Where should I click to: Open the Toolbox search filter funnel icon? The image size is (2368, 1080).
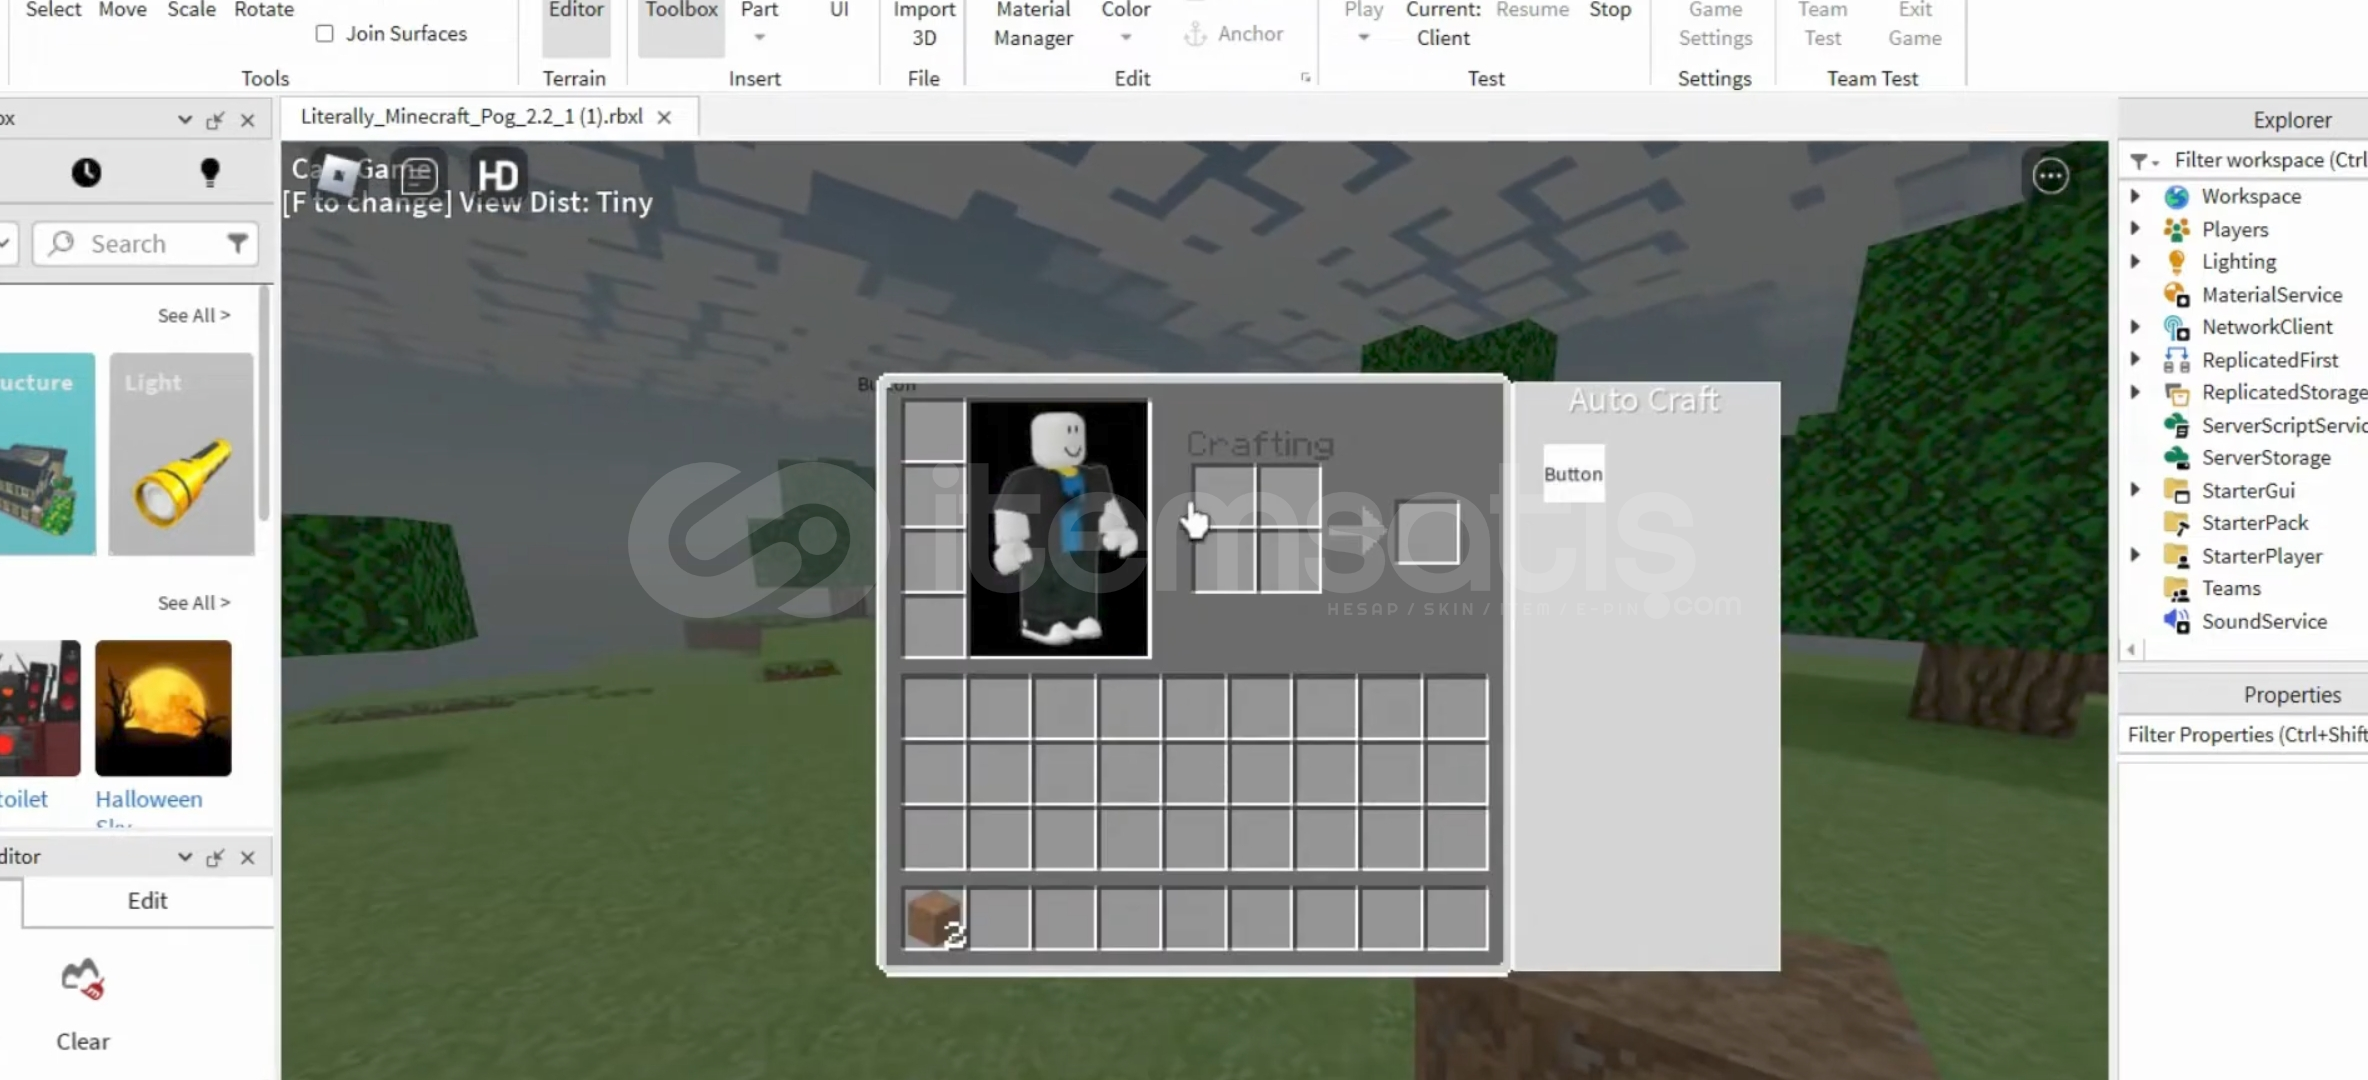point(237,243)
